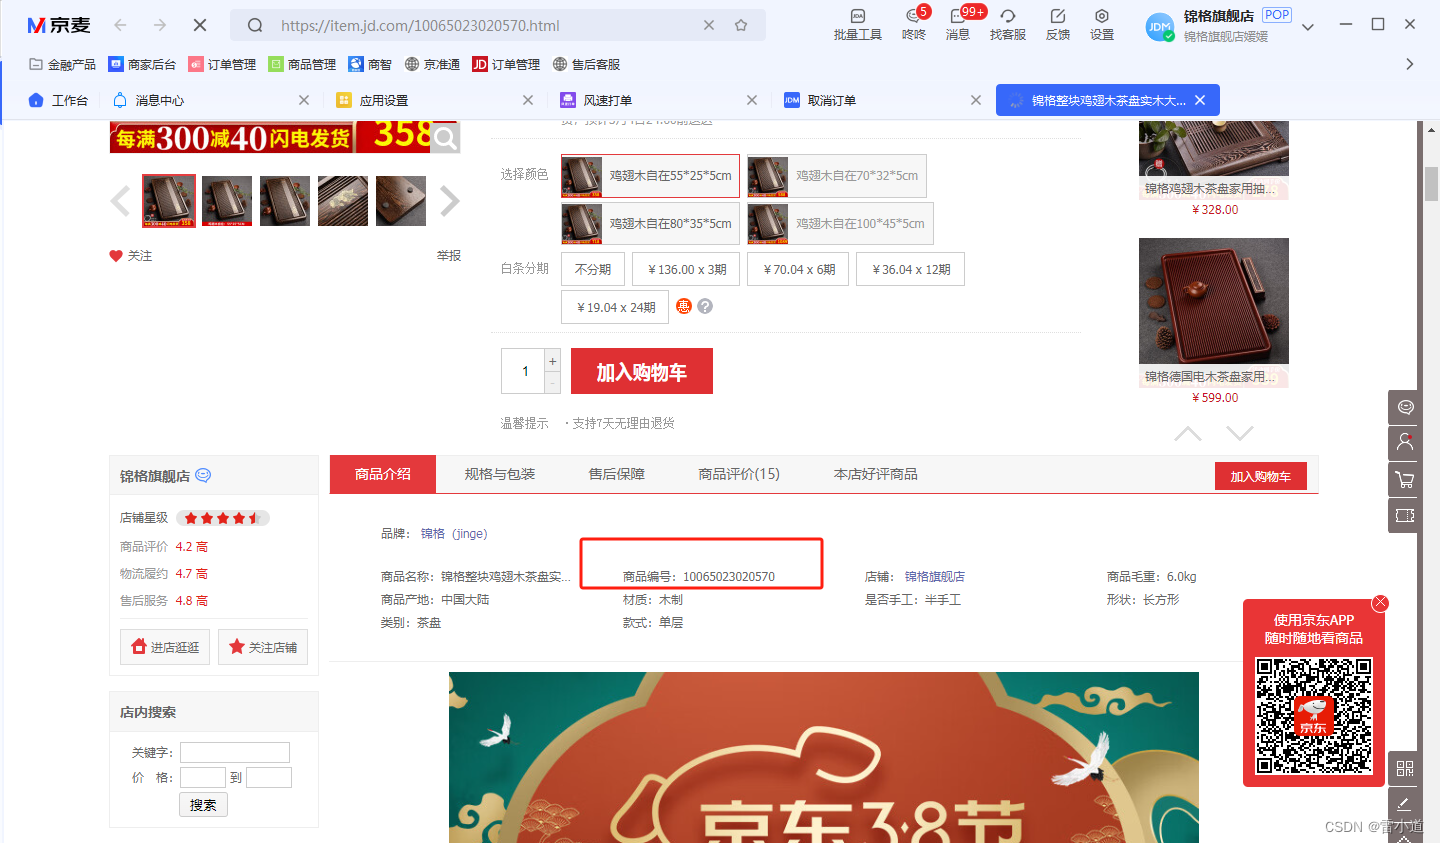Switch to the 风速打单 tab
Viewport: 1440px width, 843px height.
[596, 100]
